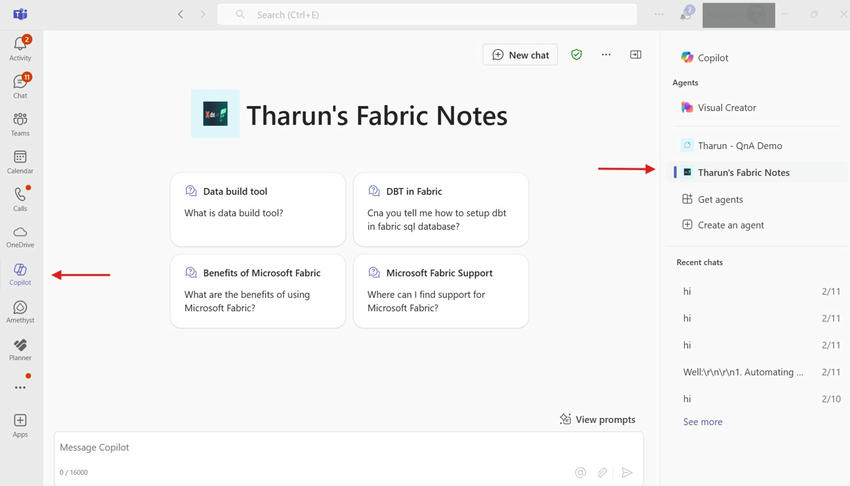Click See more recent chats
The height and width of the screenshot is (486, 850).
703,422
